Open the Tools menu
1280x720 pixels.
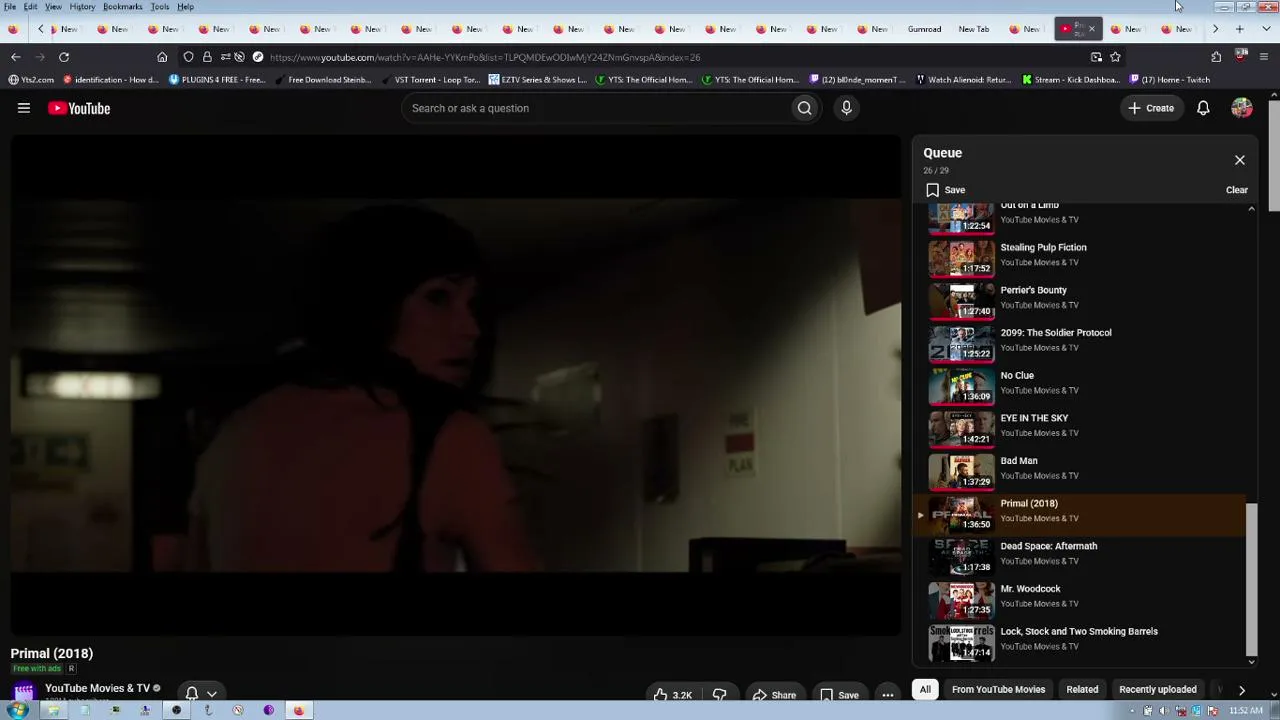pos(160,7)
